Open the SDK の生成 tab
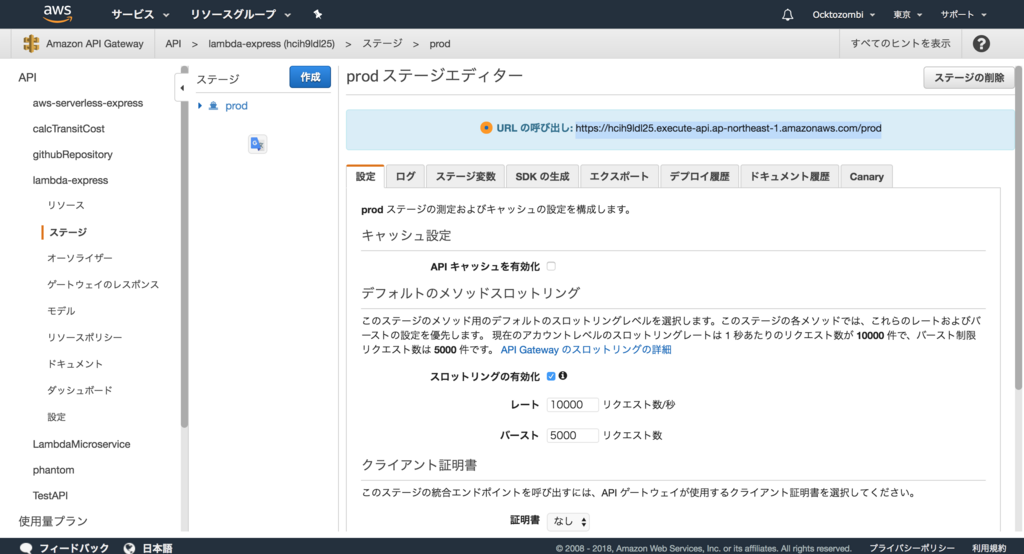This screenshot has width=1024, height=554. click(x=542, y=176)
